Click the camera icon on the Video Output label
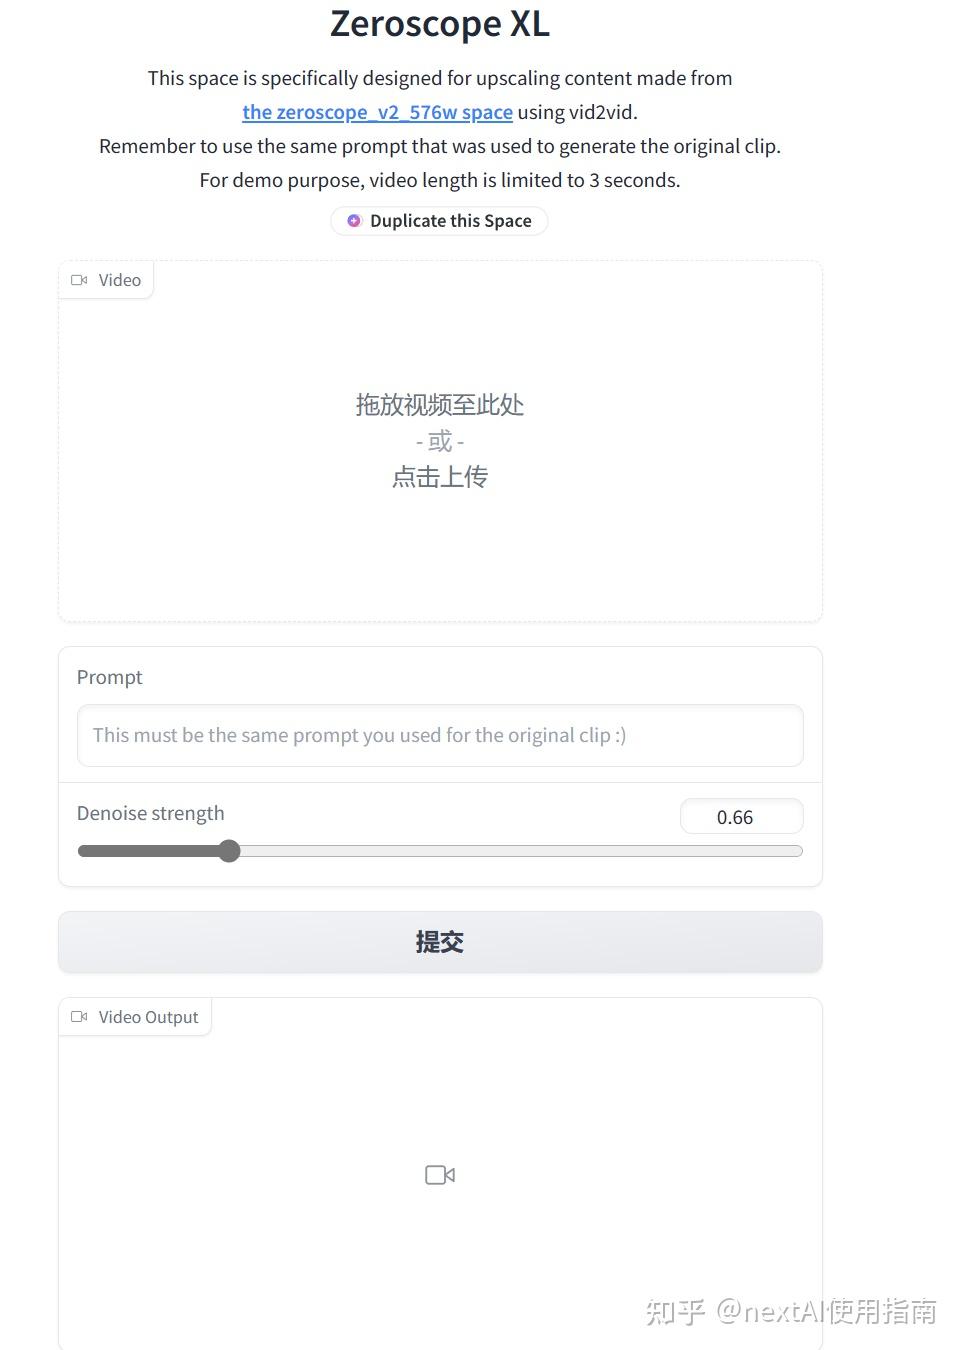The width and height of the screenshot is (962, 1350). [x=80, y=1016]
